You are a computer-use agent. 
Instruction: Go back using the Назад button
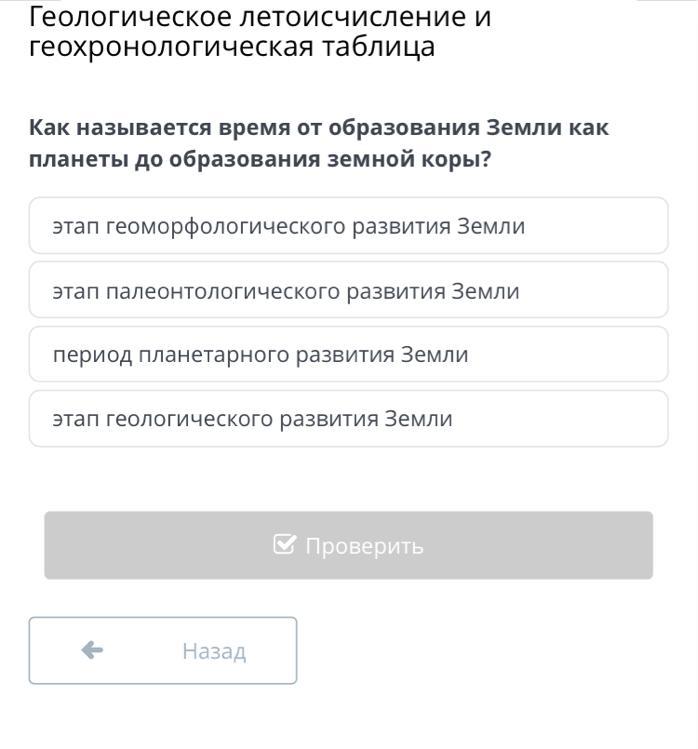[163, 651]
